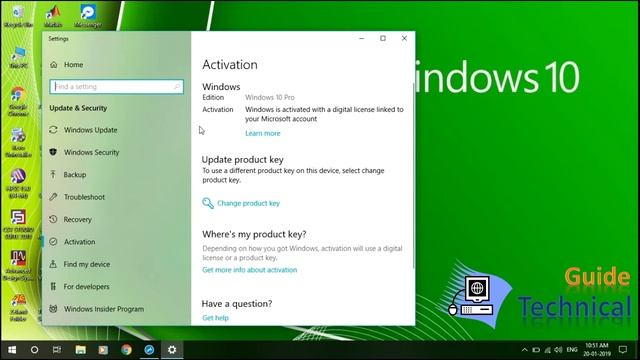This screenshot has height=360, width=640.
Task: Click the search magnifier in Find a setting
Action: pos(177,87)
